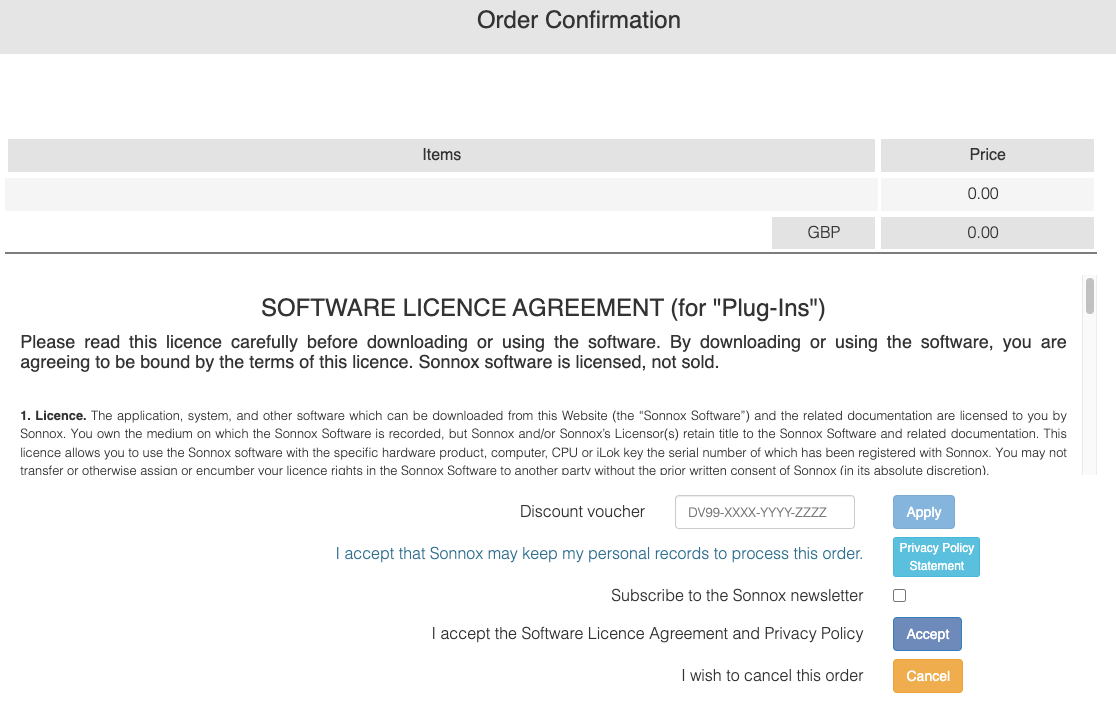Click the Items column header
Image resolution: width=1116 pixels, height=711 pixels.
pyautogui.click(x=441, y=155)
